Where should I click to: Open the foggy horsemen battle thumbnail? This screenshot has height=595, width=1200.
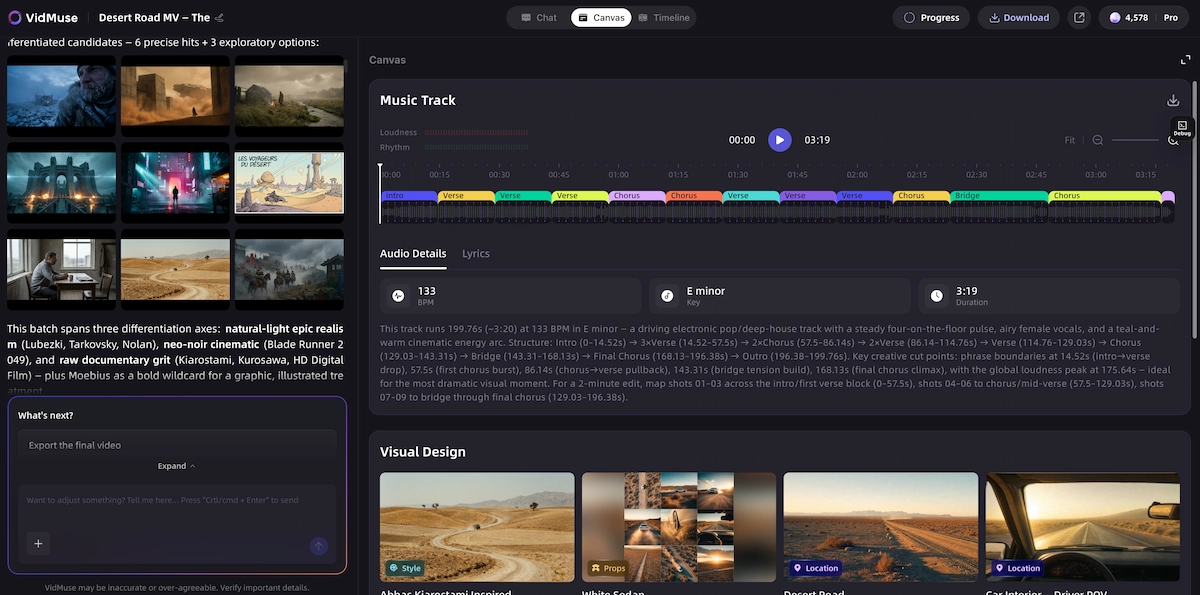(x=289, y=270)
